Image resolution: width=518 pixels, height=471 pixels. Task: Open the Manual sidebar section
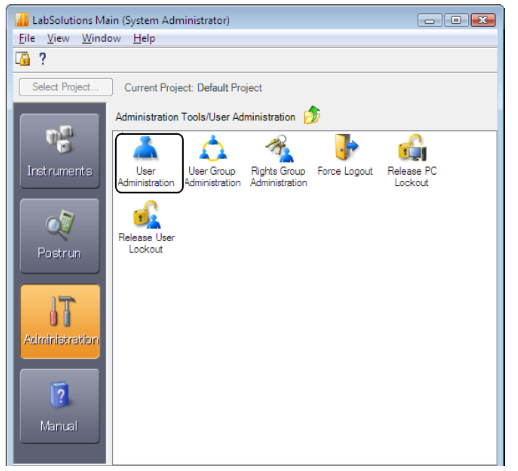[x=60, y=406]
